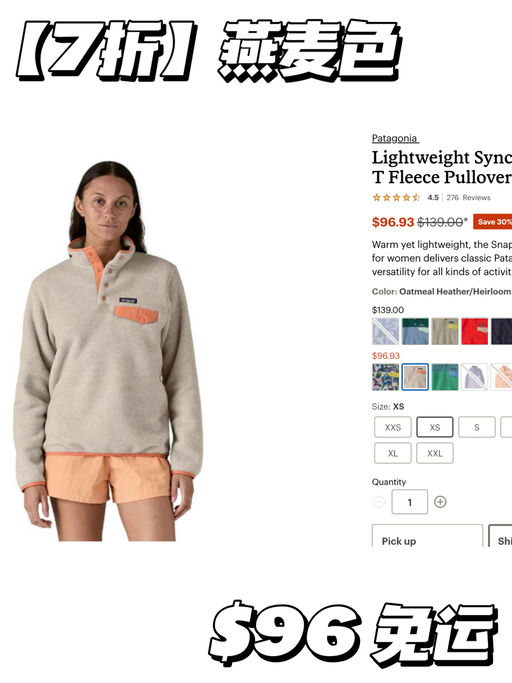This screenshot has width=512, height=683.
Task: Select the multicolor patterned swatch
Action: coord(385,377)
